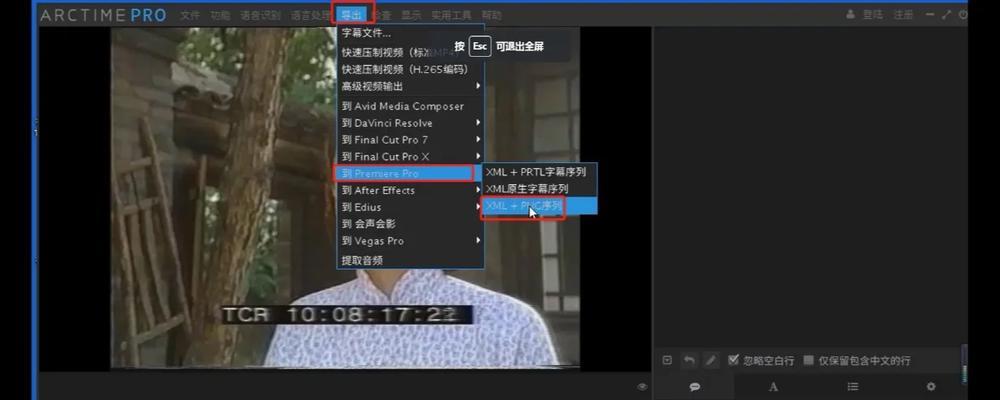Click the power icon at the top right

click(962, 15)
